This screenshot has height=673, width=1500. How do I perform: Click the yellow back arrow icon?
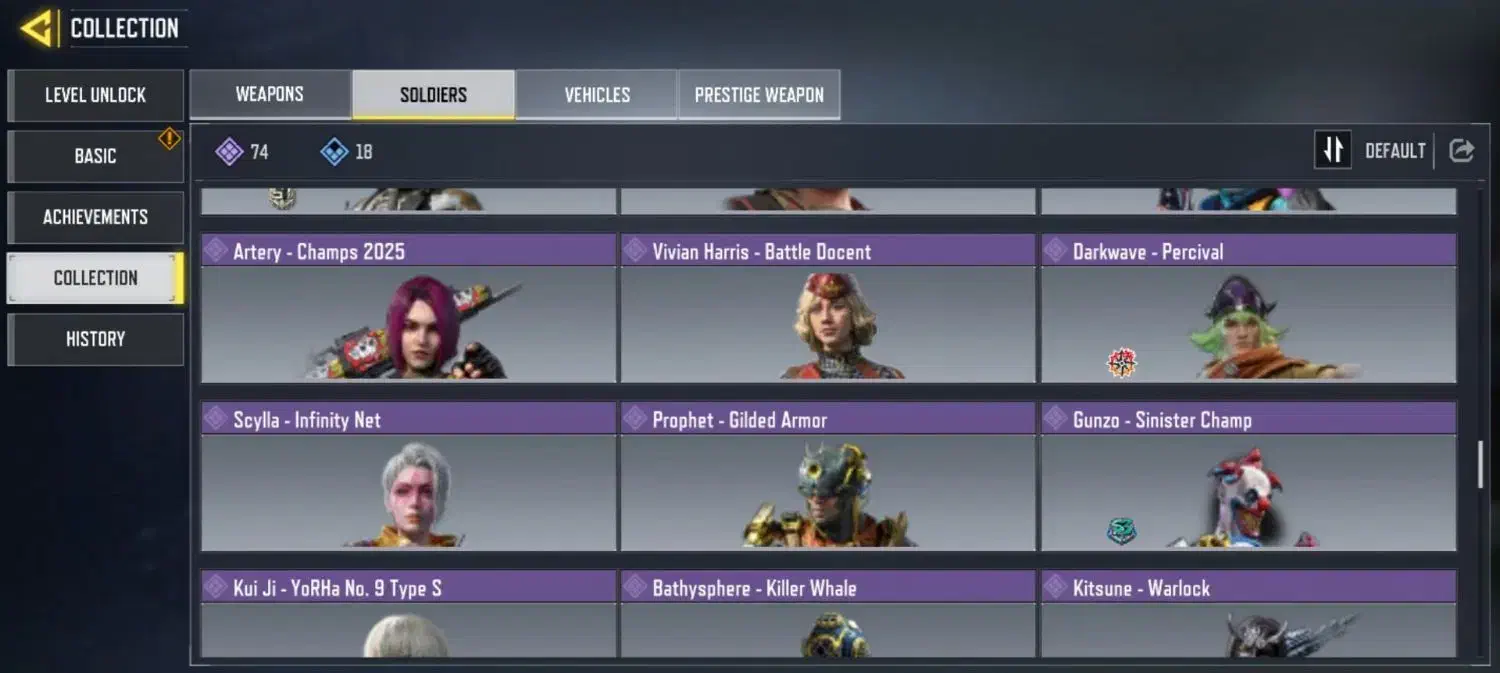tap(38, 28)
